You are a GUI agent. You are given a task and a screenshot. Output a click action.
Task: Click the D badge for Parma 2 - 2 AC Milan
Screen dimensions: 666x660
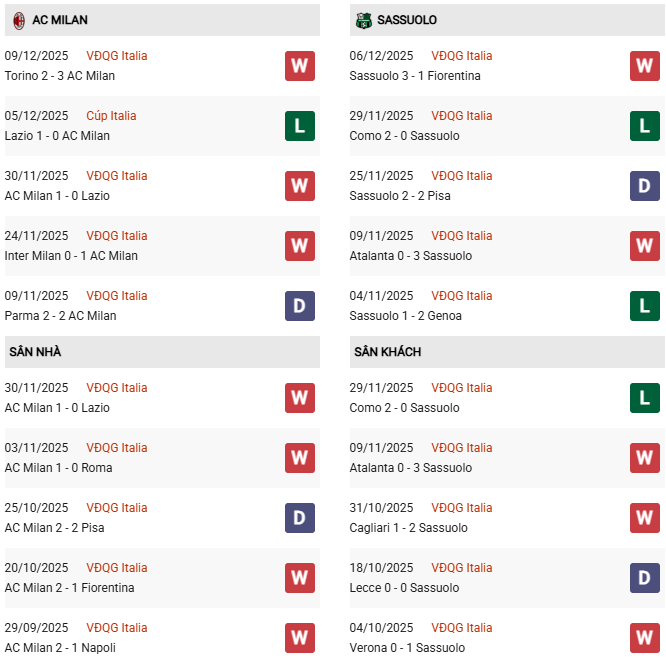(299, 306)
